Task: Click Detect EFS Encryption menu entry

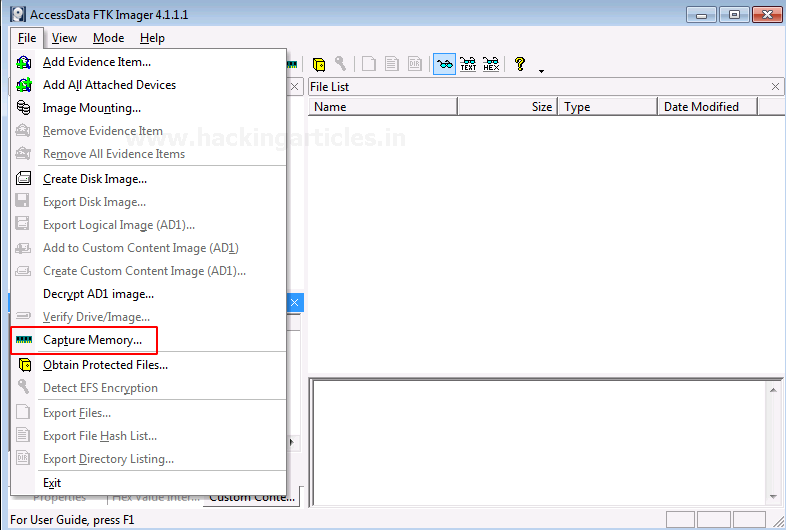Action: (x=149, y=388)
